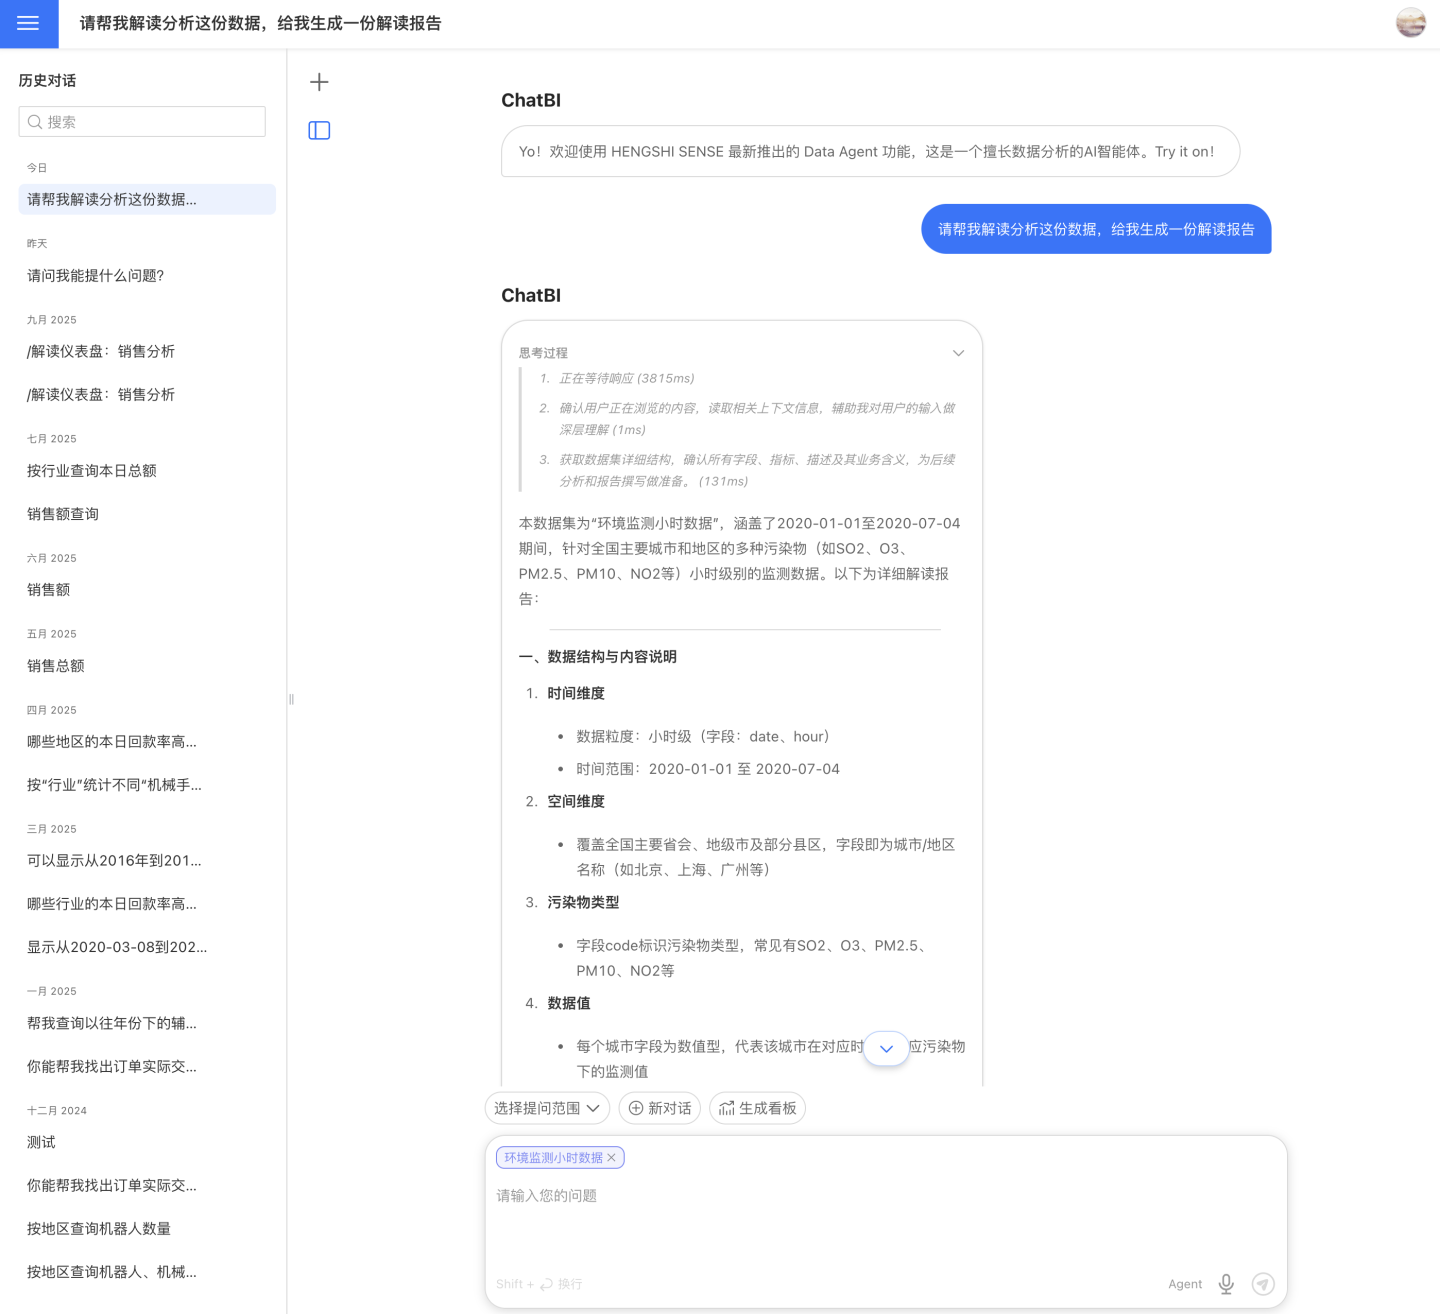
Task: Toggle the Agent mode label
Action: [x=1185, y=1284]
